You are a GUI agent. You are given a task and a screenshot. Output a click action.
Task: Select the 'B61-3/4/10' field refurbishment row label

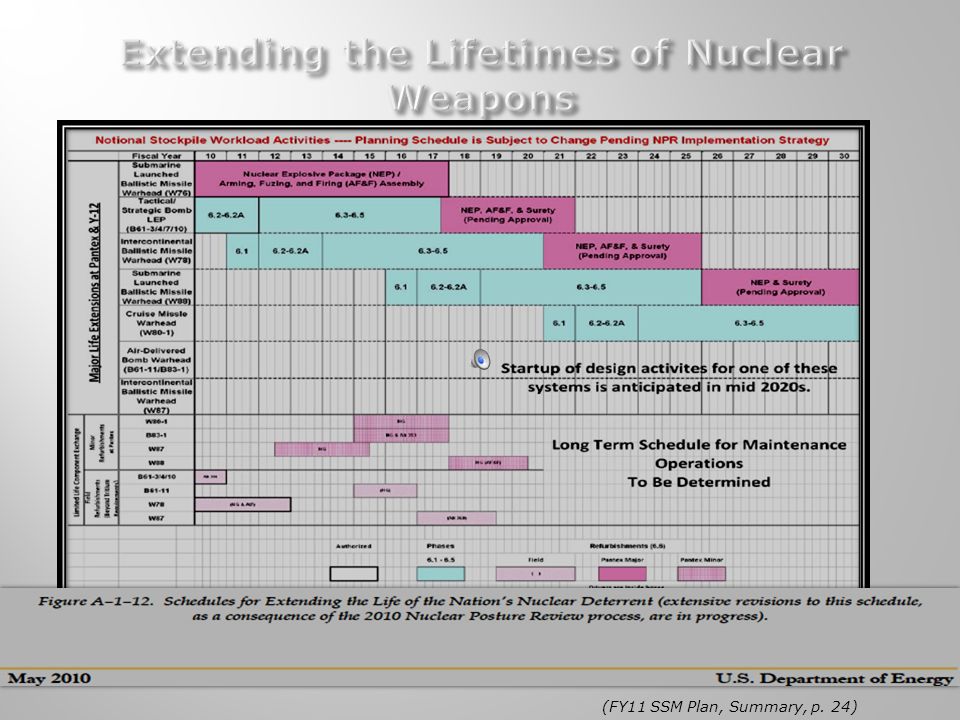(x=156, y=477)
